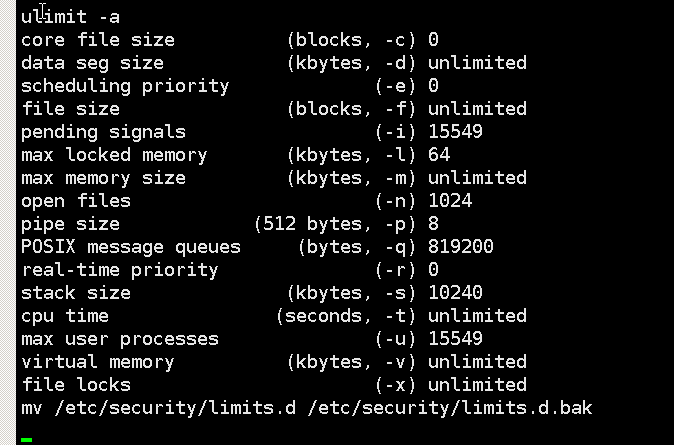674x445 pixels.
Task: Click the 'max locked memory' line label
Action: (114, 155)
